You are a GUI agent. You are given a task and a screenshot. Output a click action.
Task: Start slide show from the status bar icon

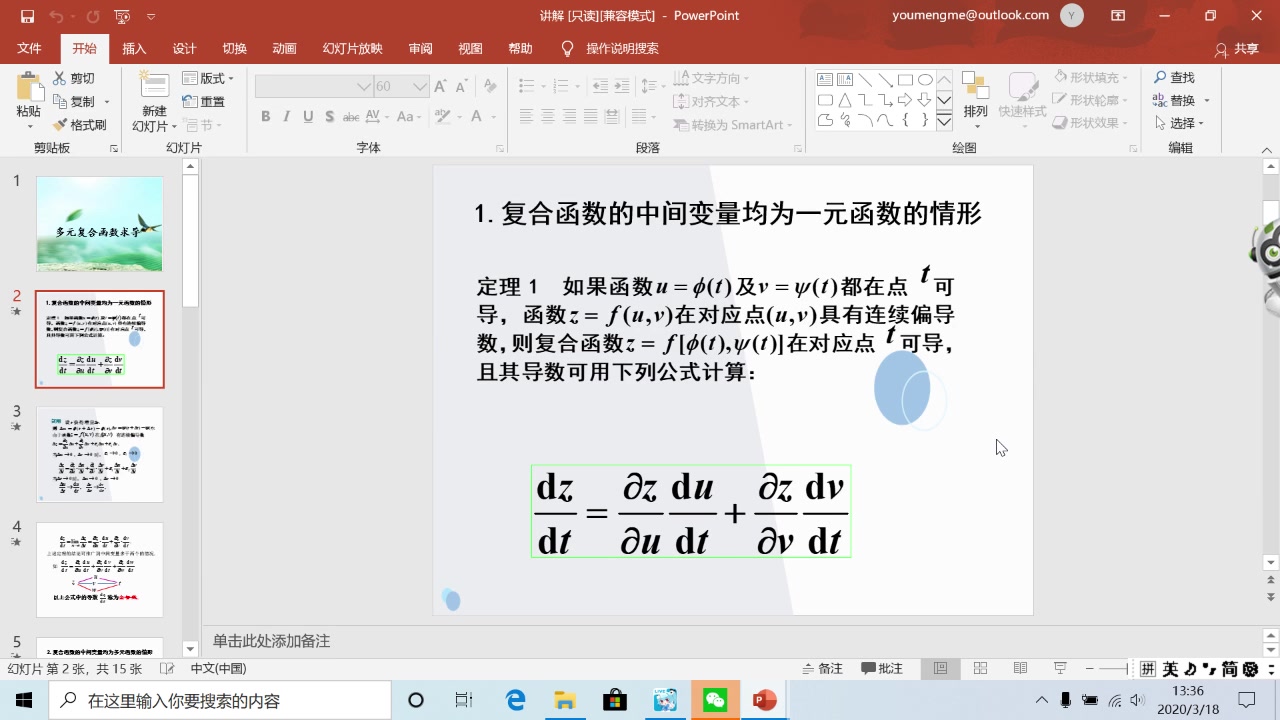(1058, 668)
